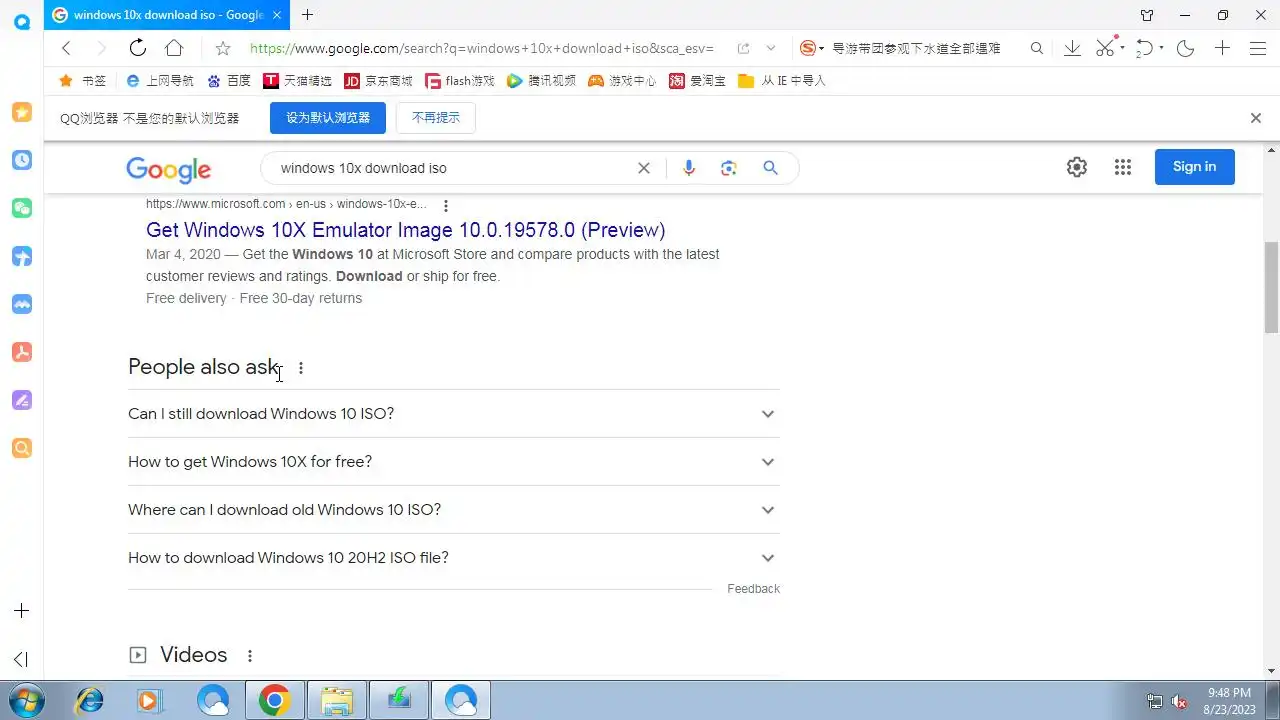Open the 百度 bookmark

(229, 81)
